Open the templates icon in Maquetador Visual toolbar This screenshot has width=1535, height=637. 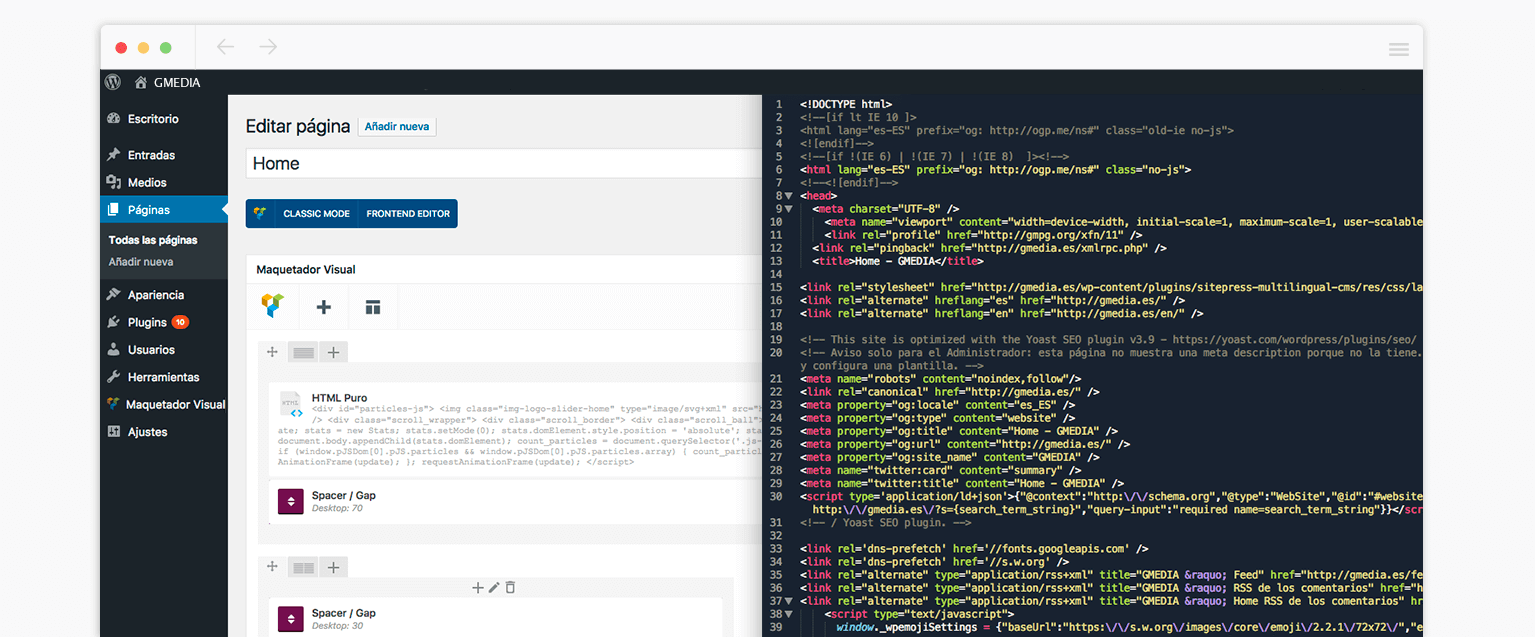pos(372,307)
